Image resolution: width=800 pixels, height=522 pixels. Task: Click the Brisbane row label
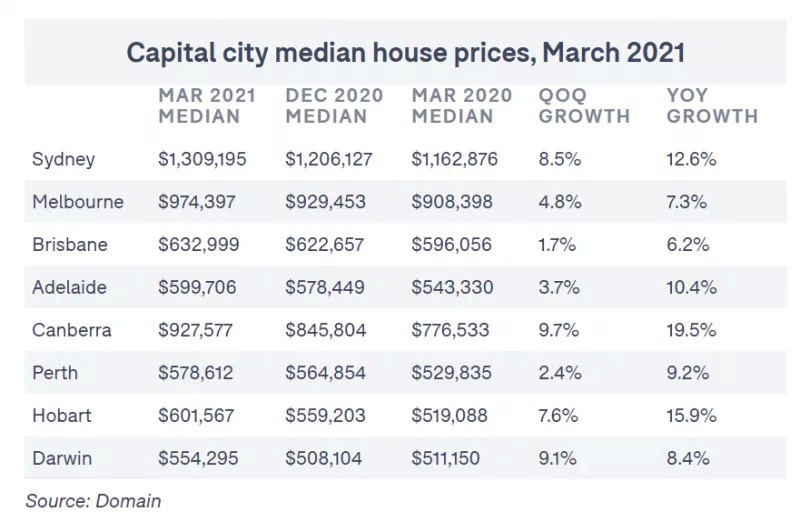click(70, 244)
